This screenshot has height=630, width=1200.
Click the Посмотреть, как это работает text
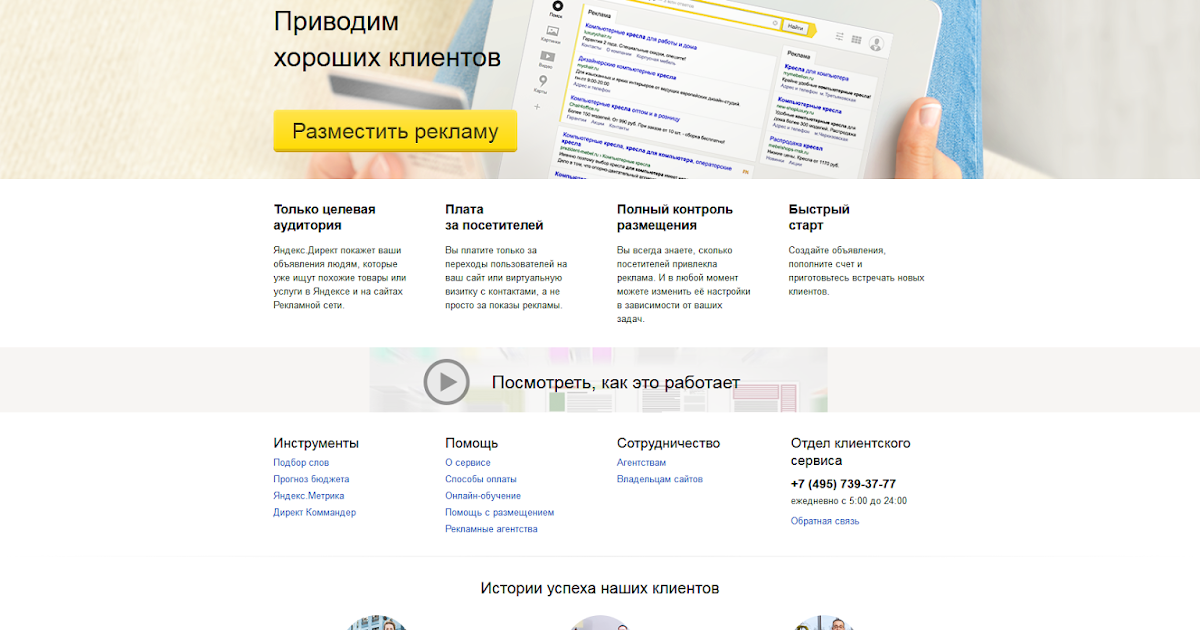click(616, 382)
